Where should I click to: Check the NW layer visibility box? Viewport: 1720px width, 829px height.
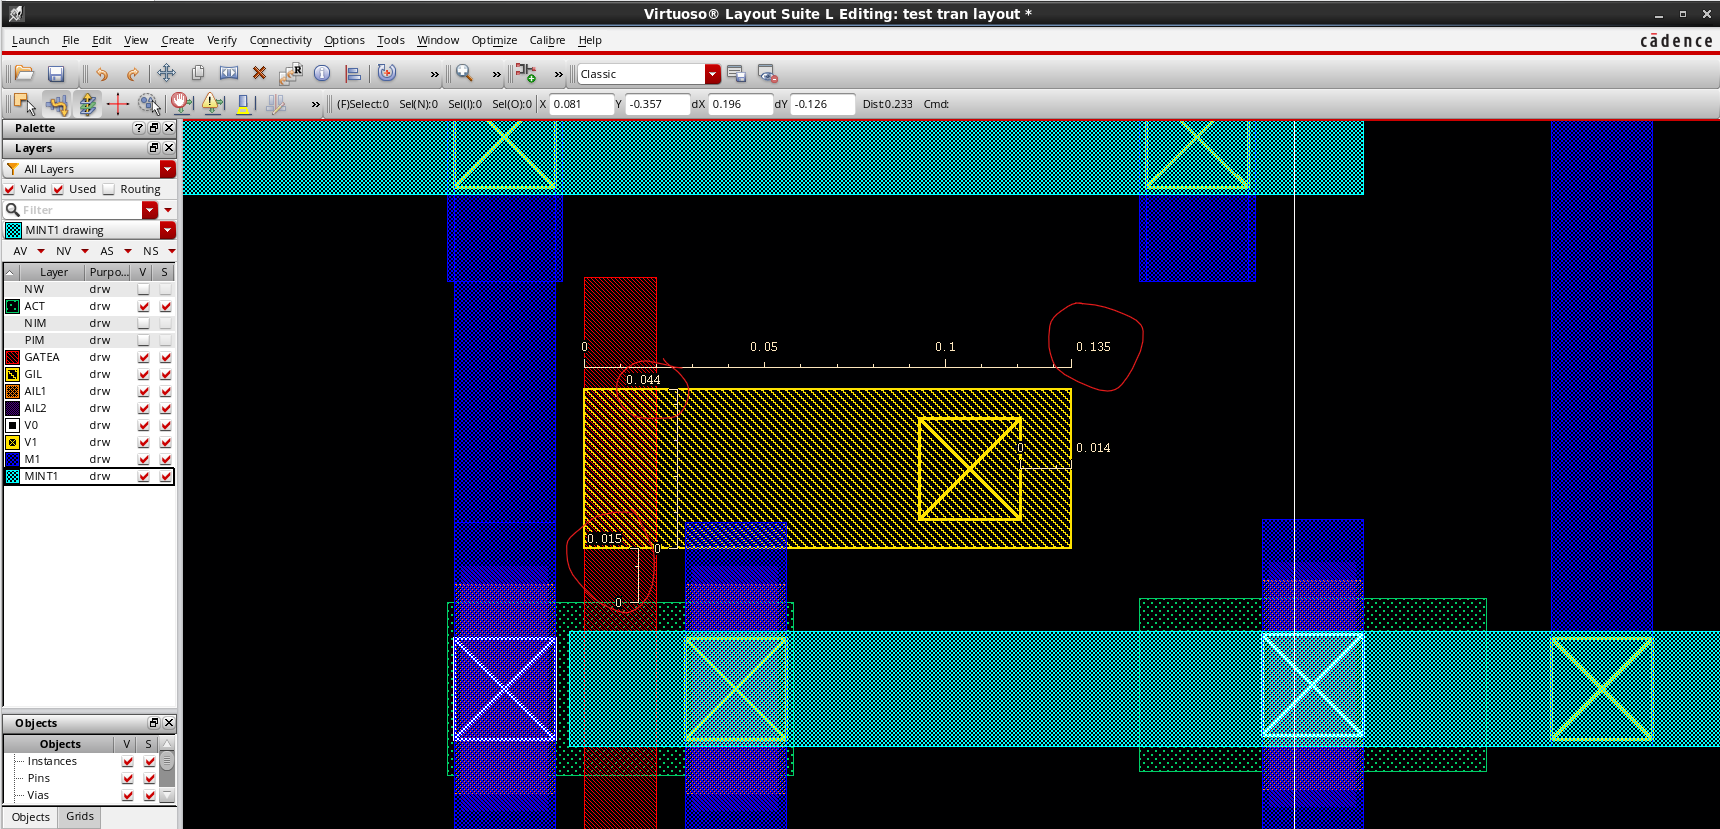pyautogui.click(x=144, y=289)
